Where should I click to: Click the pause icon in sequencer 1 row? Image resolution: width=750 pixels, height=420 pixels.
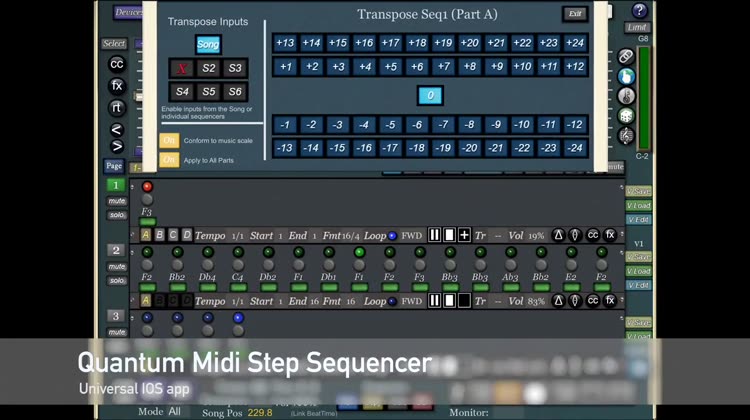pyautogui.click(x=434, y=235)
